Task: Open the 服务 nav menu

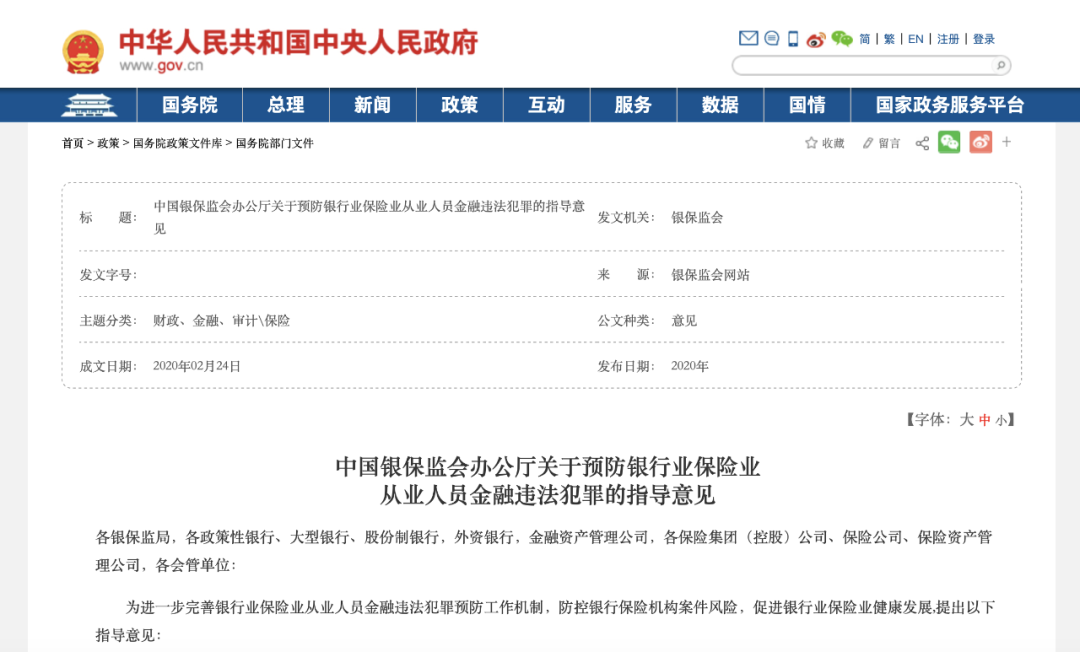Action: click(x=633, y=105)
